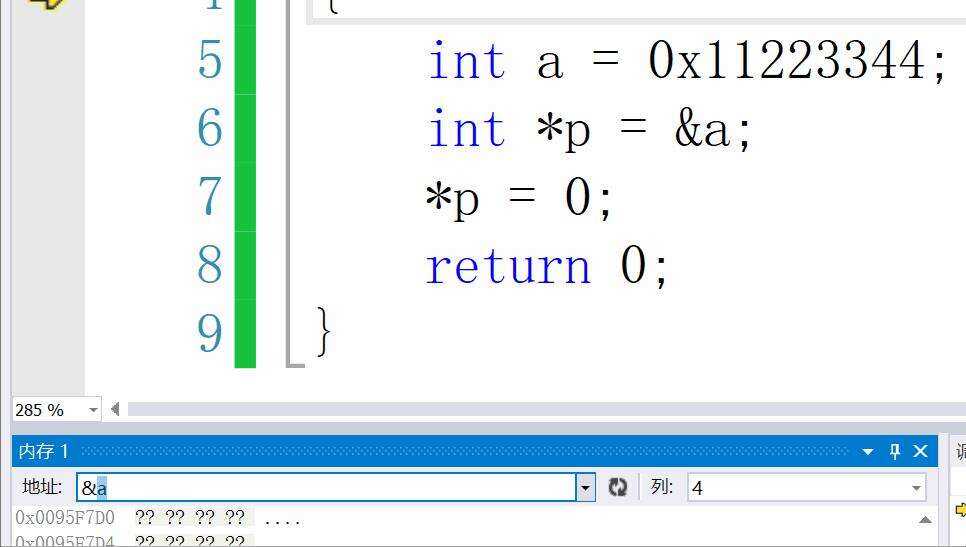
Task: Select the 内存 1 panel title
Action: [x=44, y=452]
